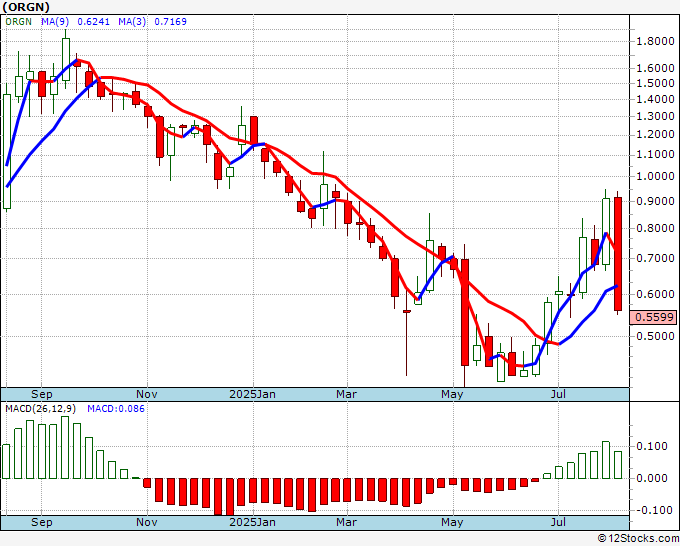Click Nov on the MACD time axis
680x546 pixels.
tap(147, 522)
